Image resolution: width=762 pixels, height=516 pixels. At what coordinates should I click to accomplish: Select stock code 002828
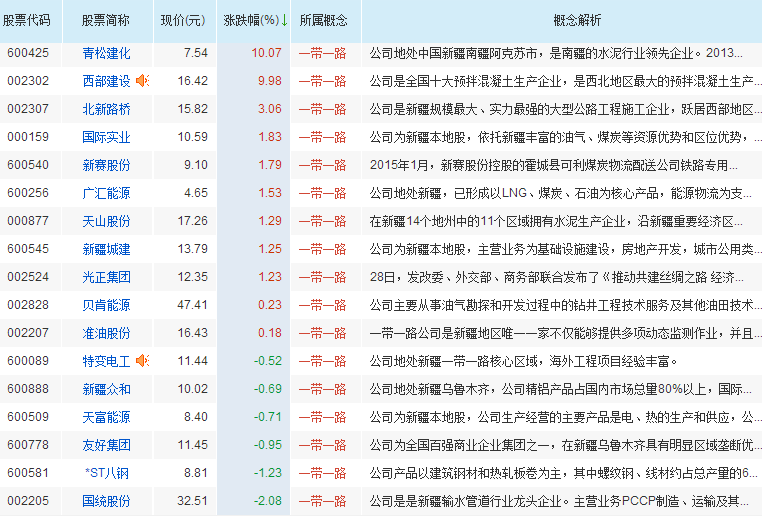click(x=28, y=305)
